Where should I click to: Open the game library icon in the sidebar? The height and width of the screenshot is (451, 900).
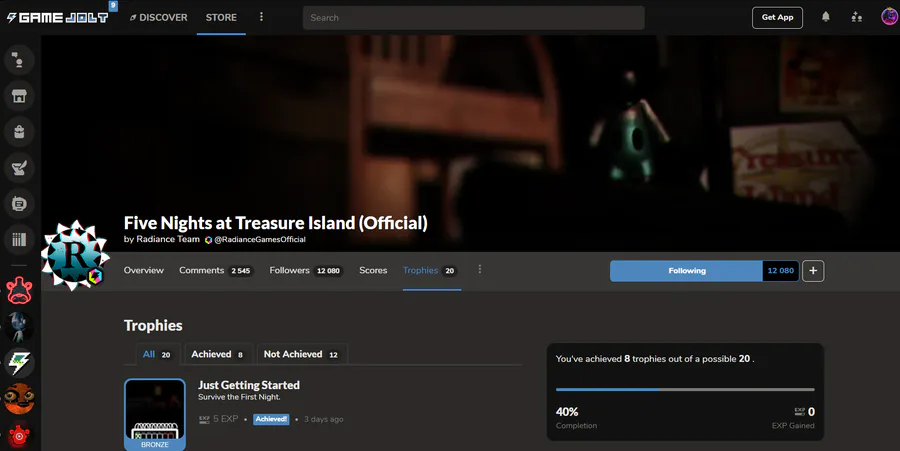[x=19, y=239]
